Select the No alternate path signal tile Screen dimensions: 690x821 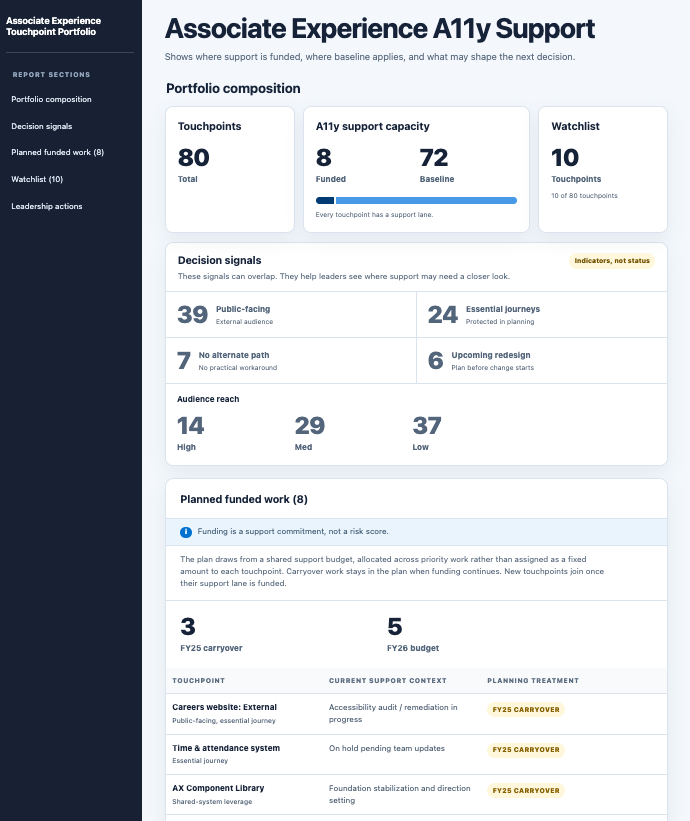pos(291,361)
